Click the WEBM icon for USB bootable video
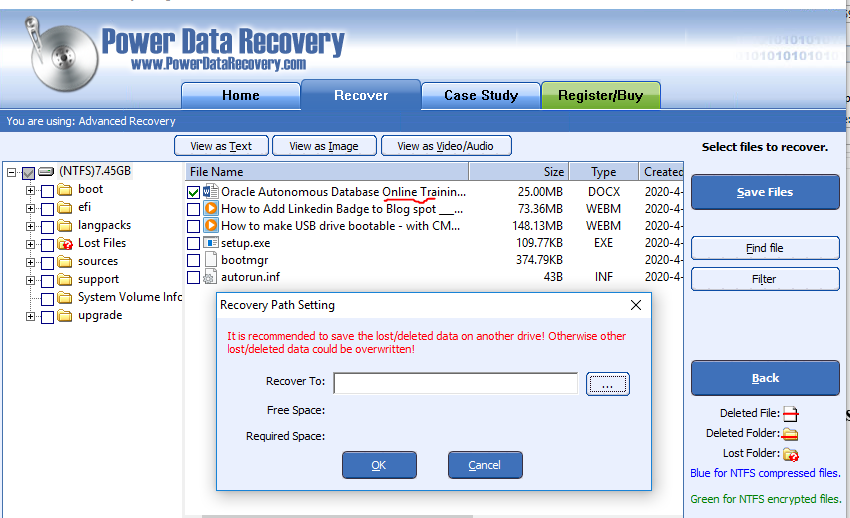This screenshot has height=518, width=850. coord(210,225)
